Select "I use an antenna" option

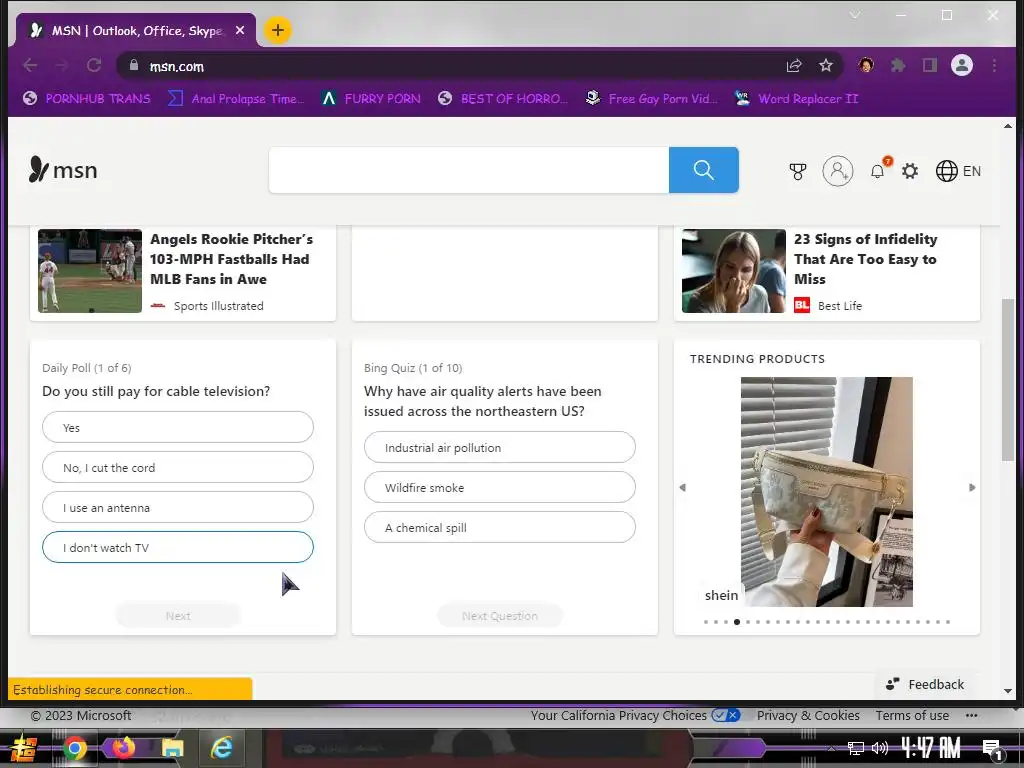[178, 507]
